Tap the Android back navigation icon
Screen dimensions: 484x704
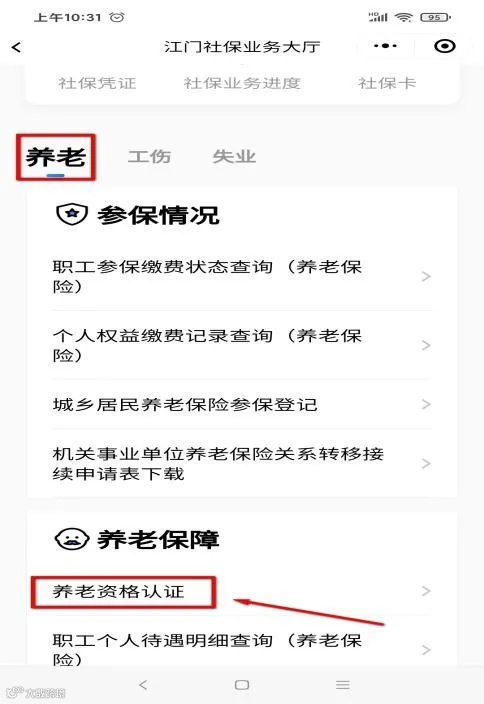tap(143, 685)
